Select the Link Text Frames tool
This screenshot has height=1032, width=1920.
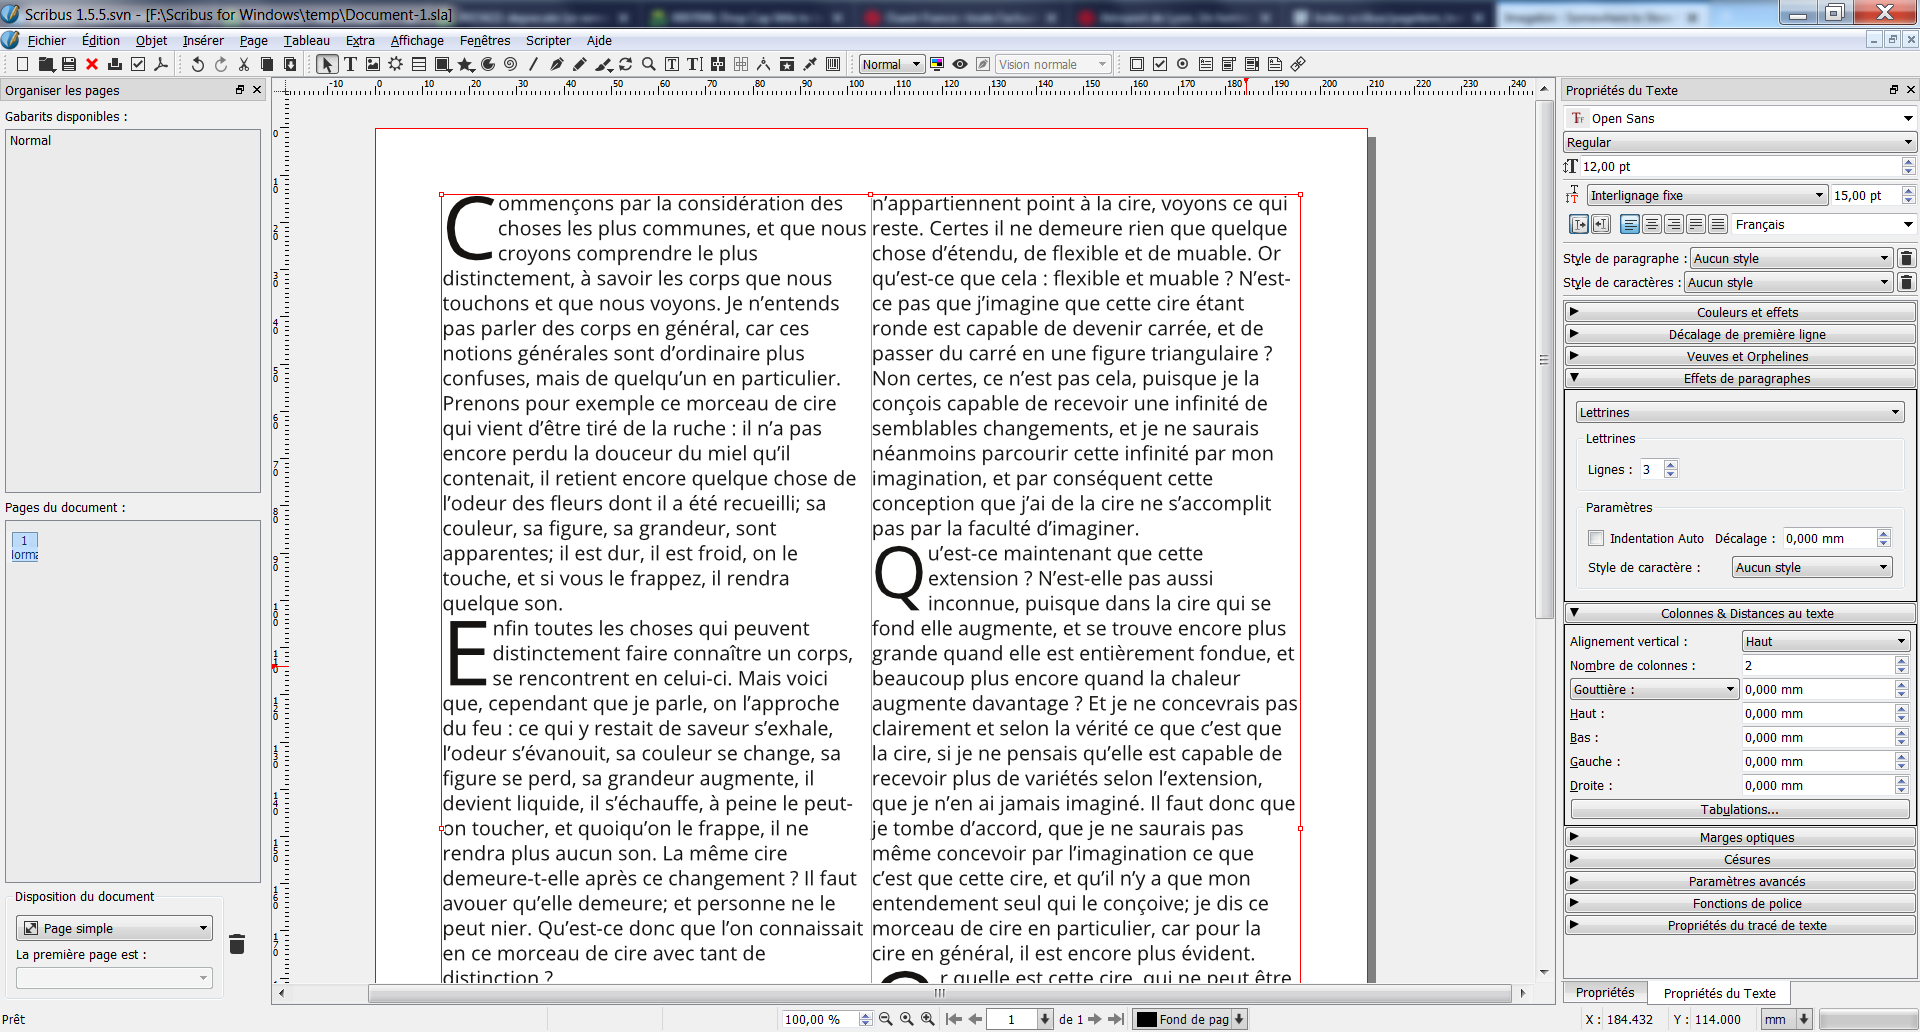point(718,64)
